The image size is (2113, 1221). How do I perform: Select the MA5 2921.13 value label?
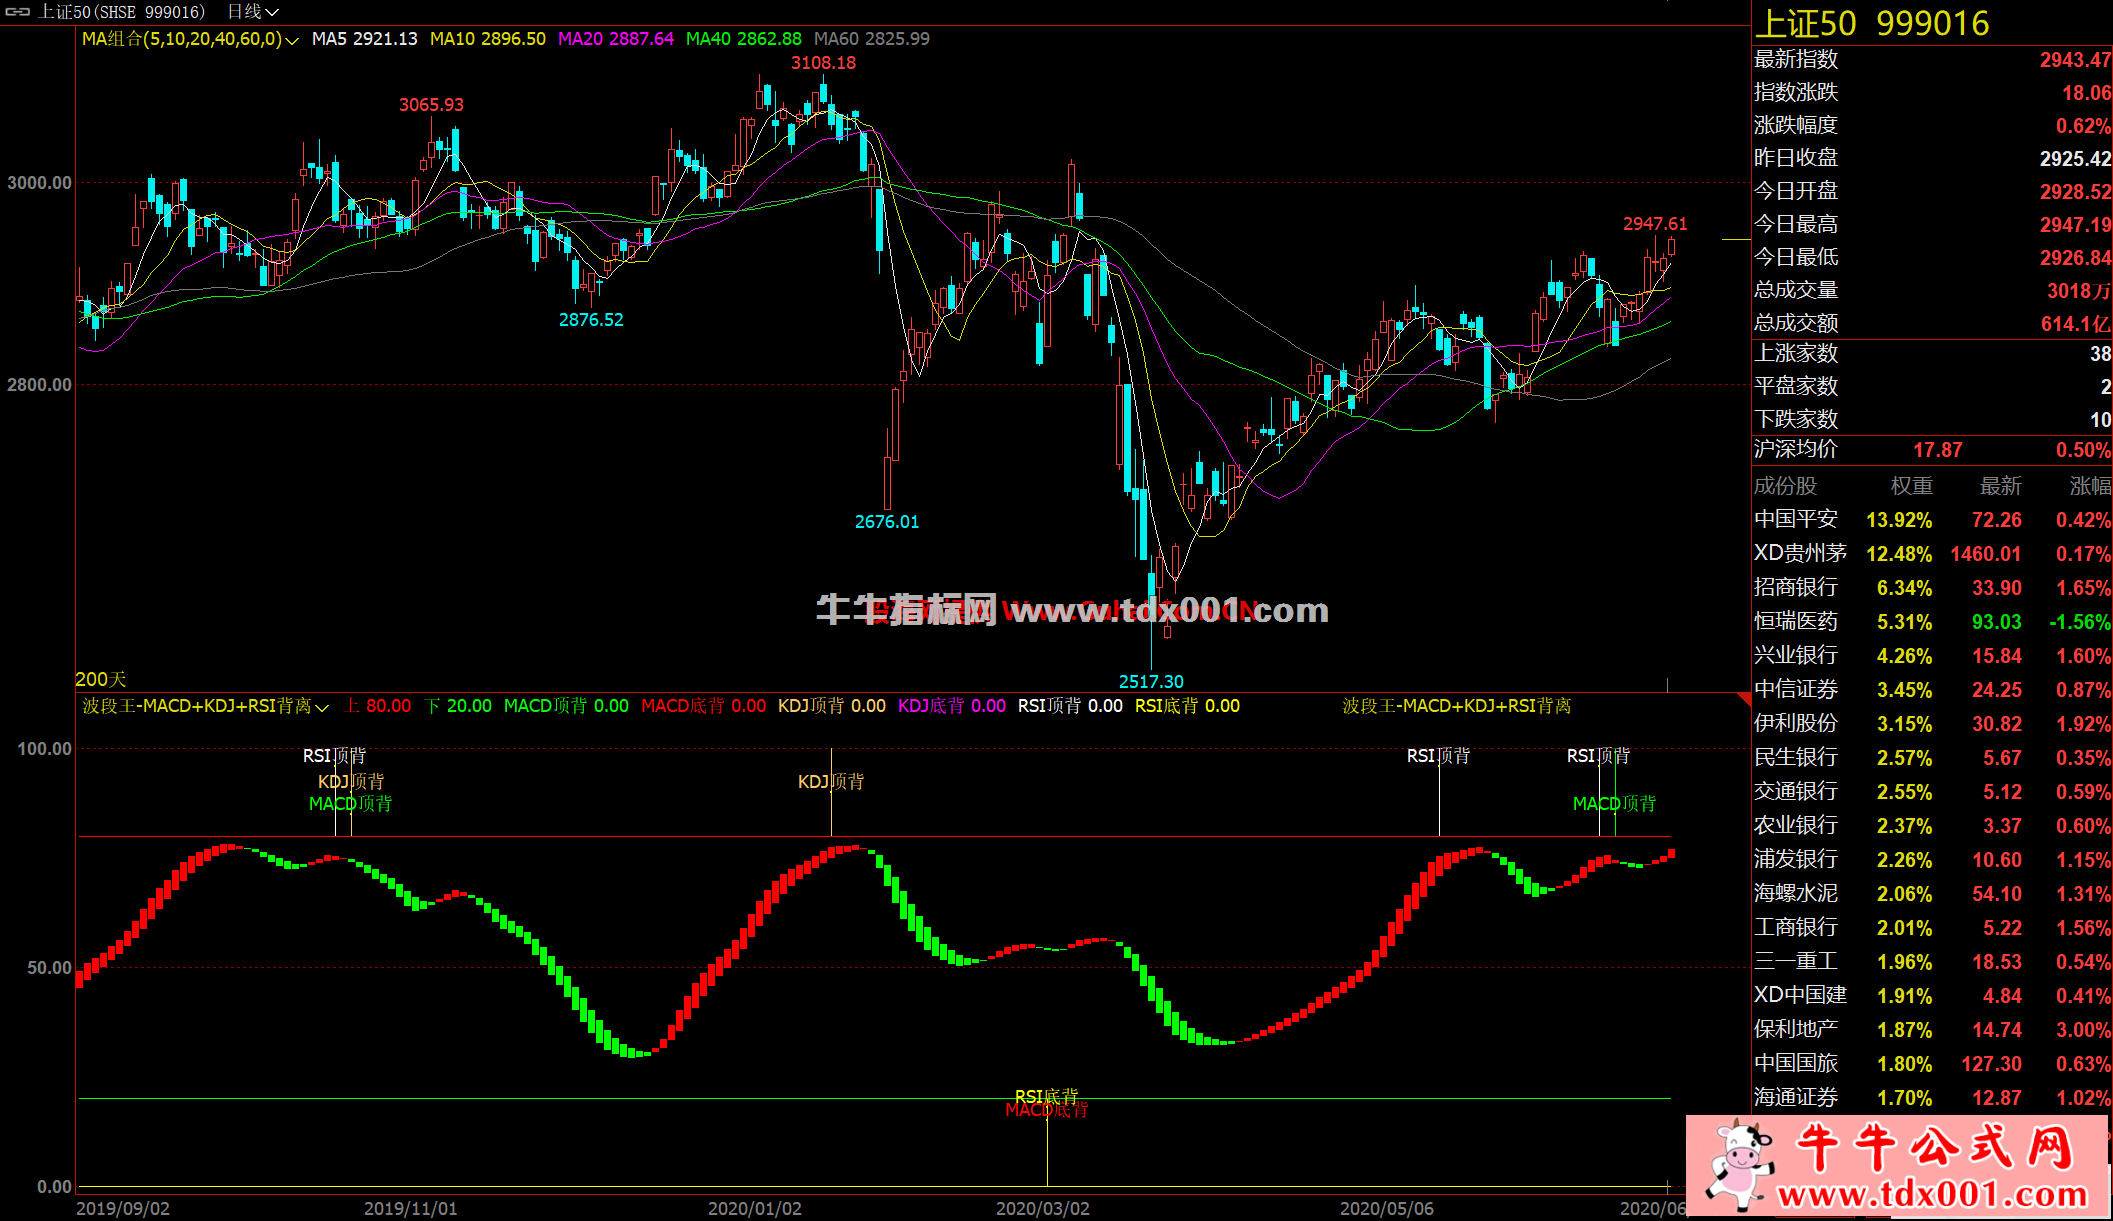point(365,39)
